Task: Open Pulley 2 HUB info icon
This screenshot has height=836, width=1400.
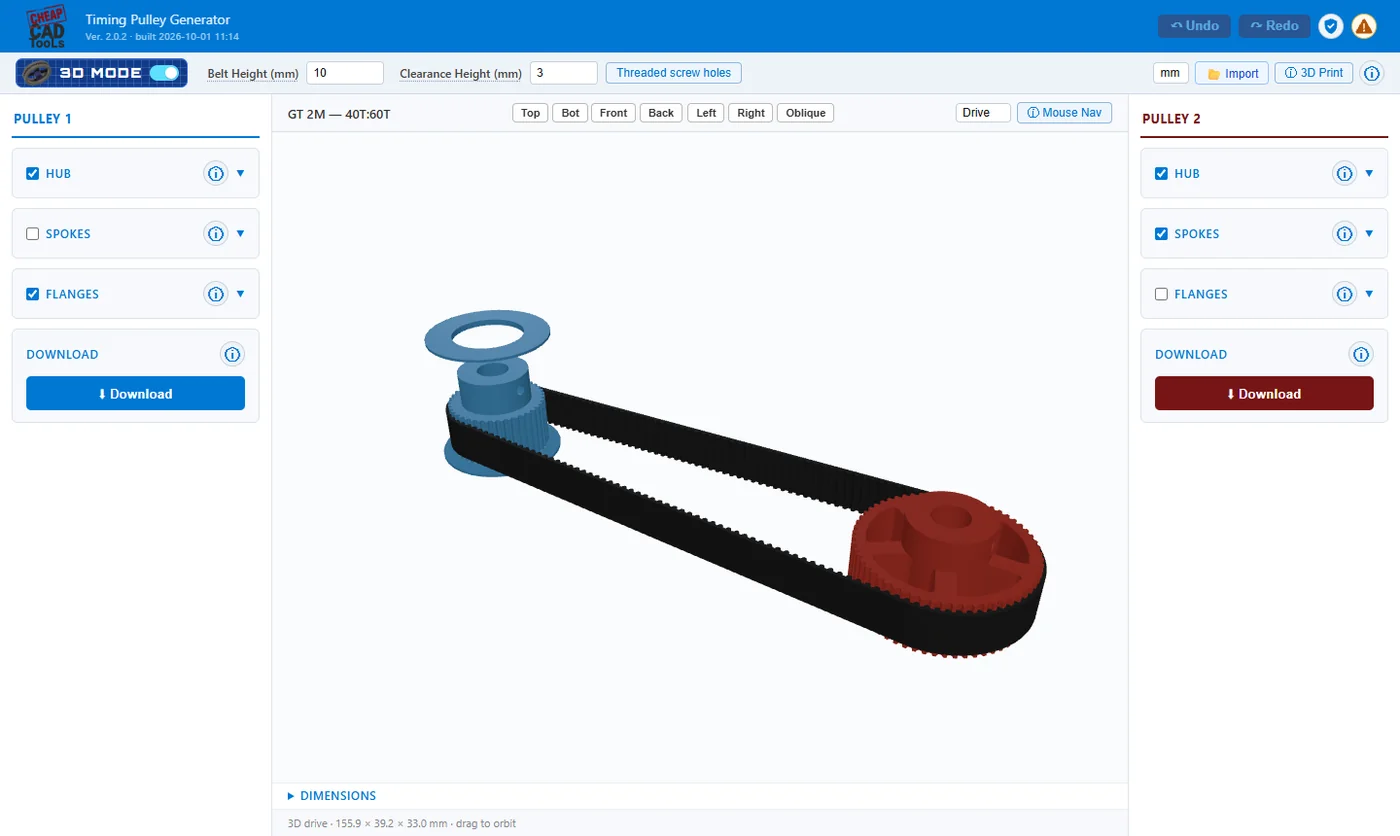Action: (x=1344, y=174)
